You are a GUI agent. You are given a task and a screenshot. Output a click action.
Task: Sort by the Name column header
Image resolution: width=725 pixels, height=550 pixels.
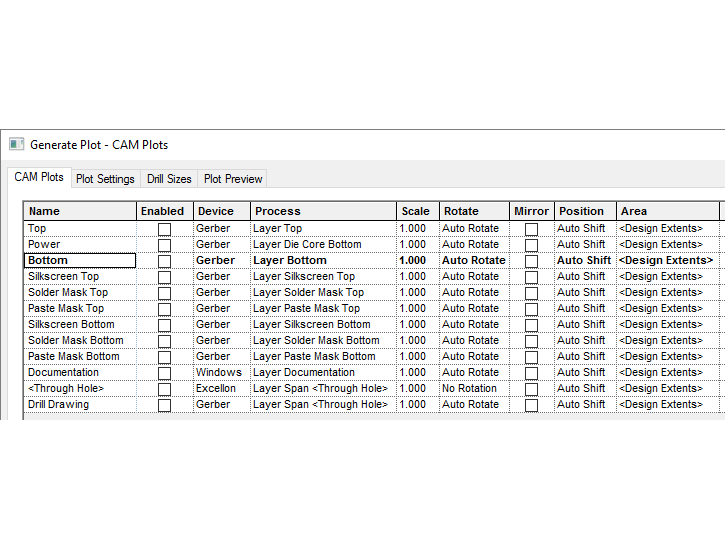(x=80, y=211)
